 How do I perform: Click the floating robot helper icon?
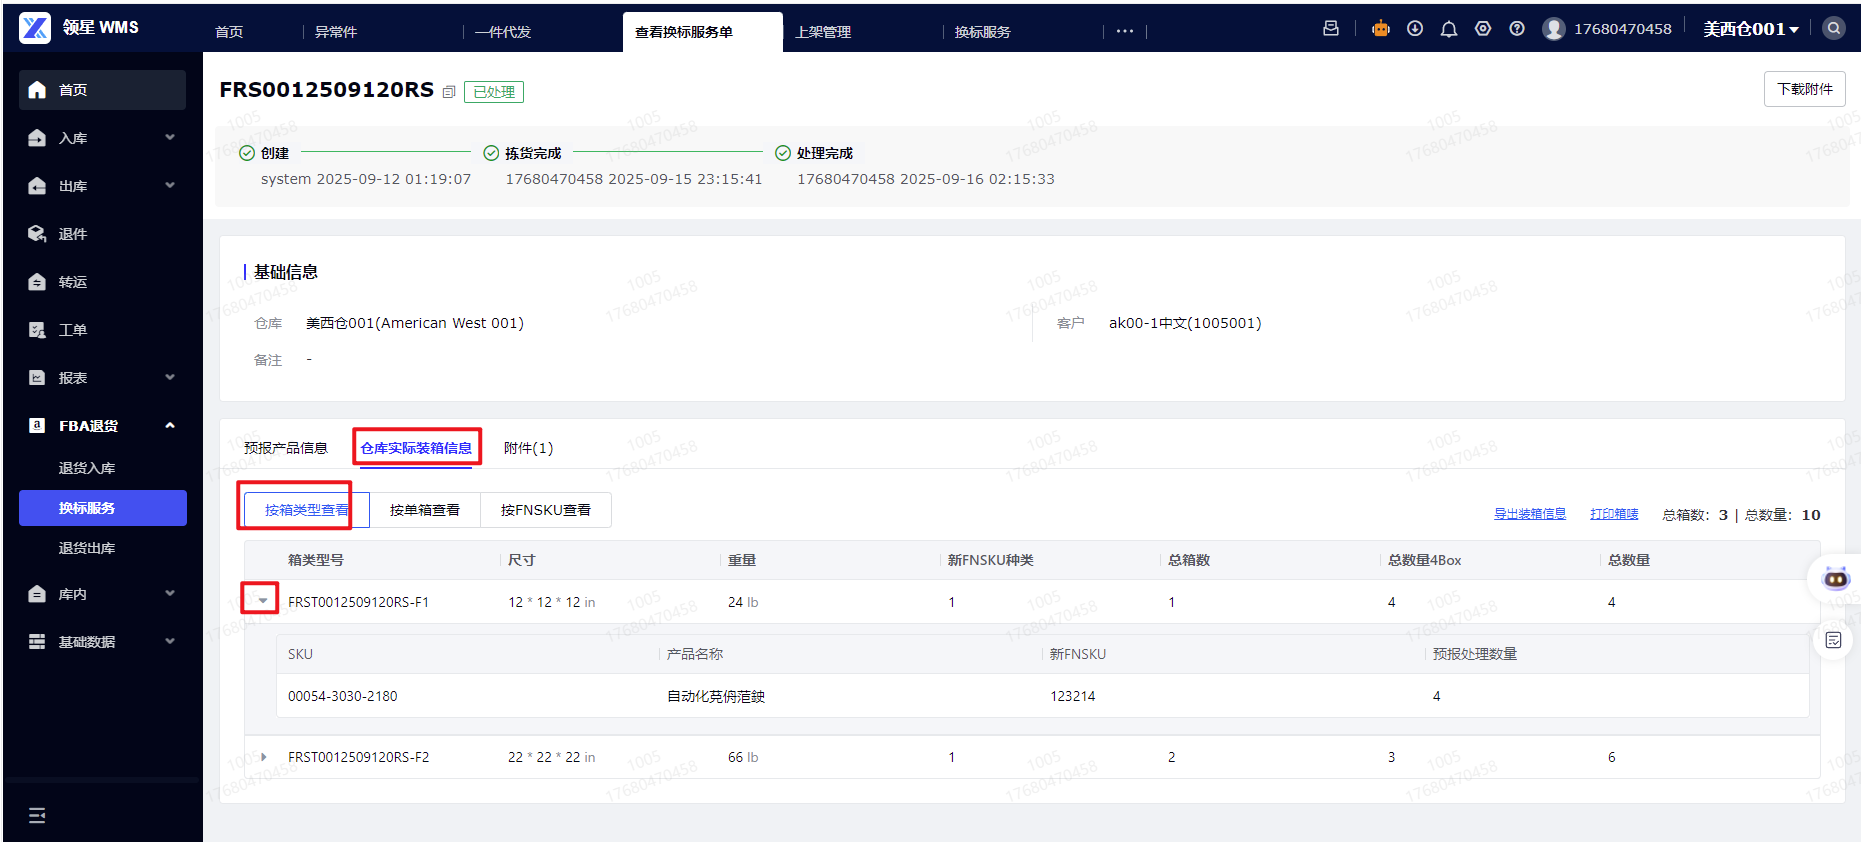click(x=1837, y=579)
